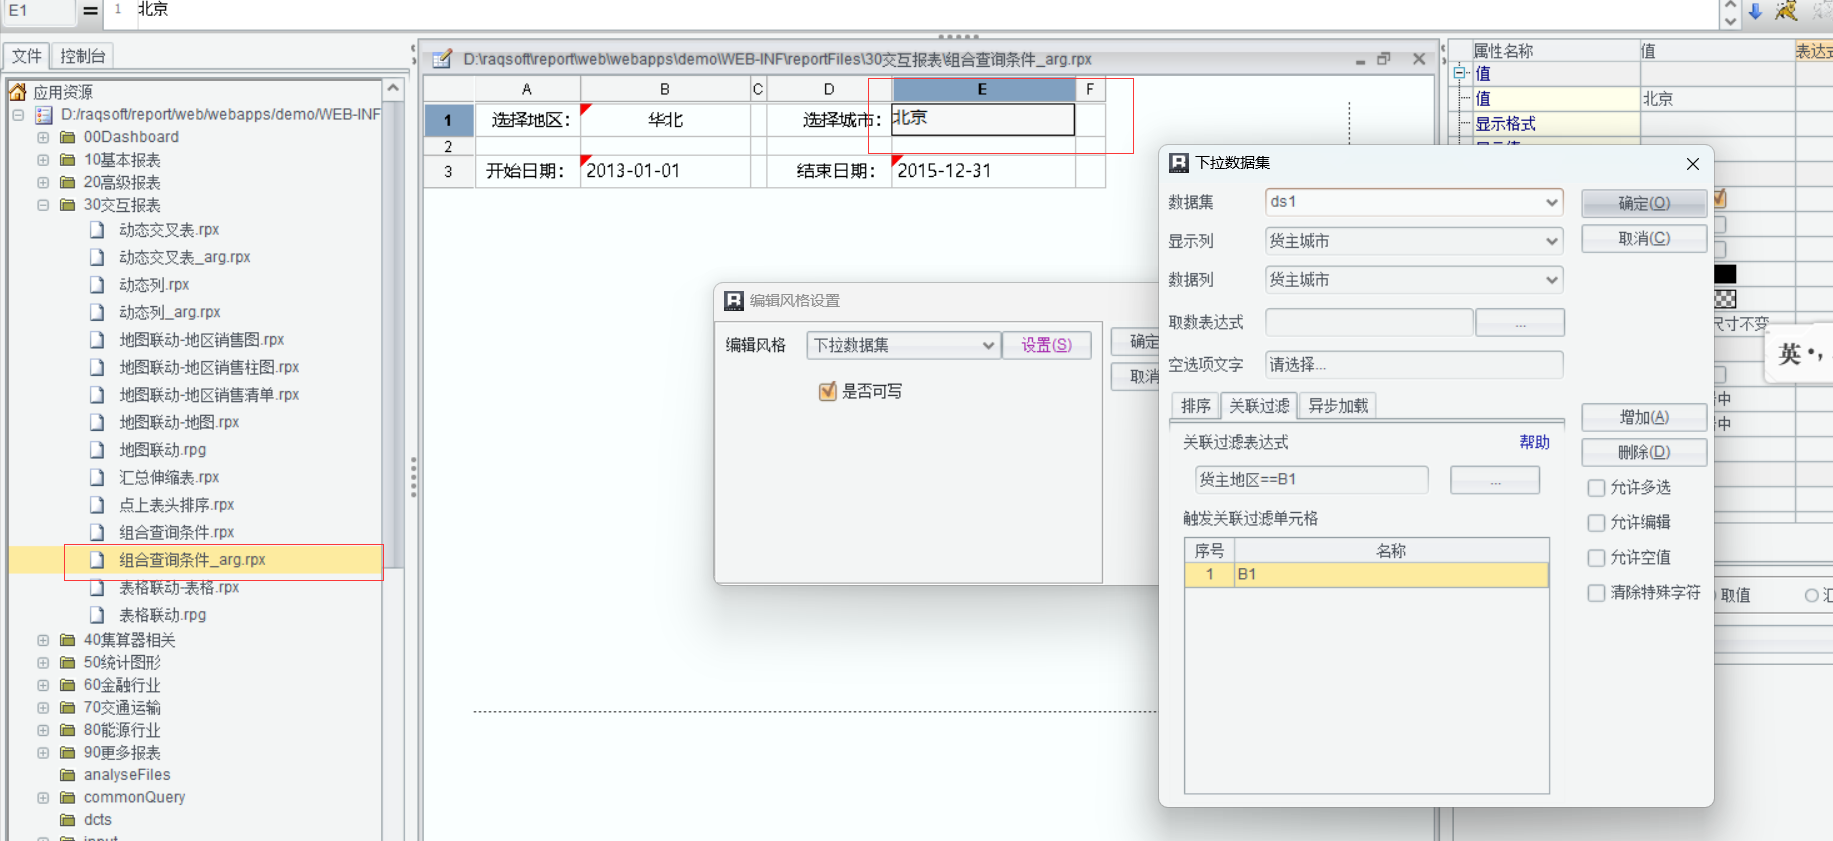Click the equals sign formula button
The height and width of the screenshot is (841, 1833).
[x=91, y=11]
